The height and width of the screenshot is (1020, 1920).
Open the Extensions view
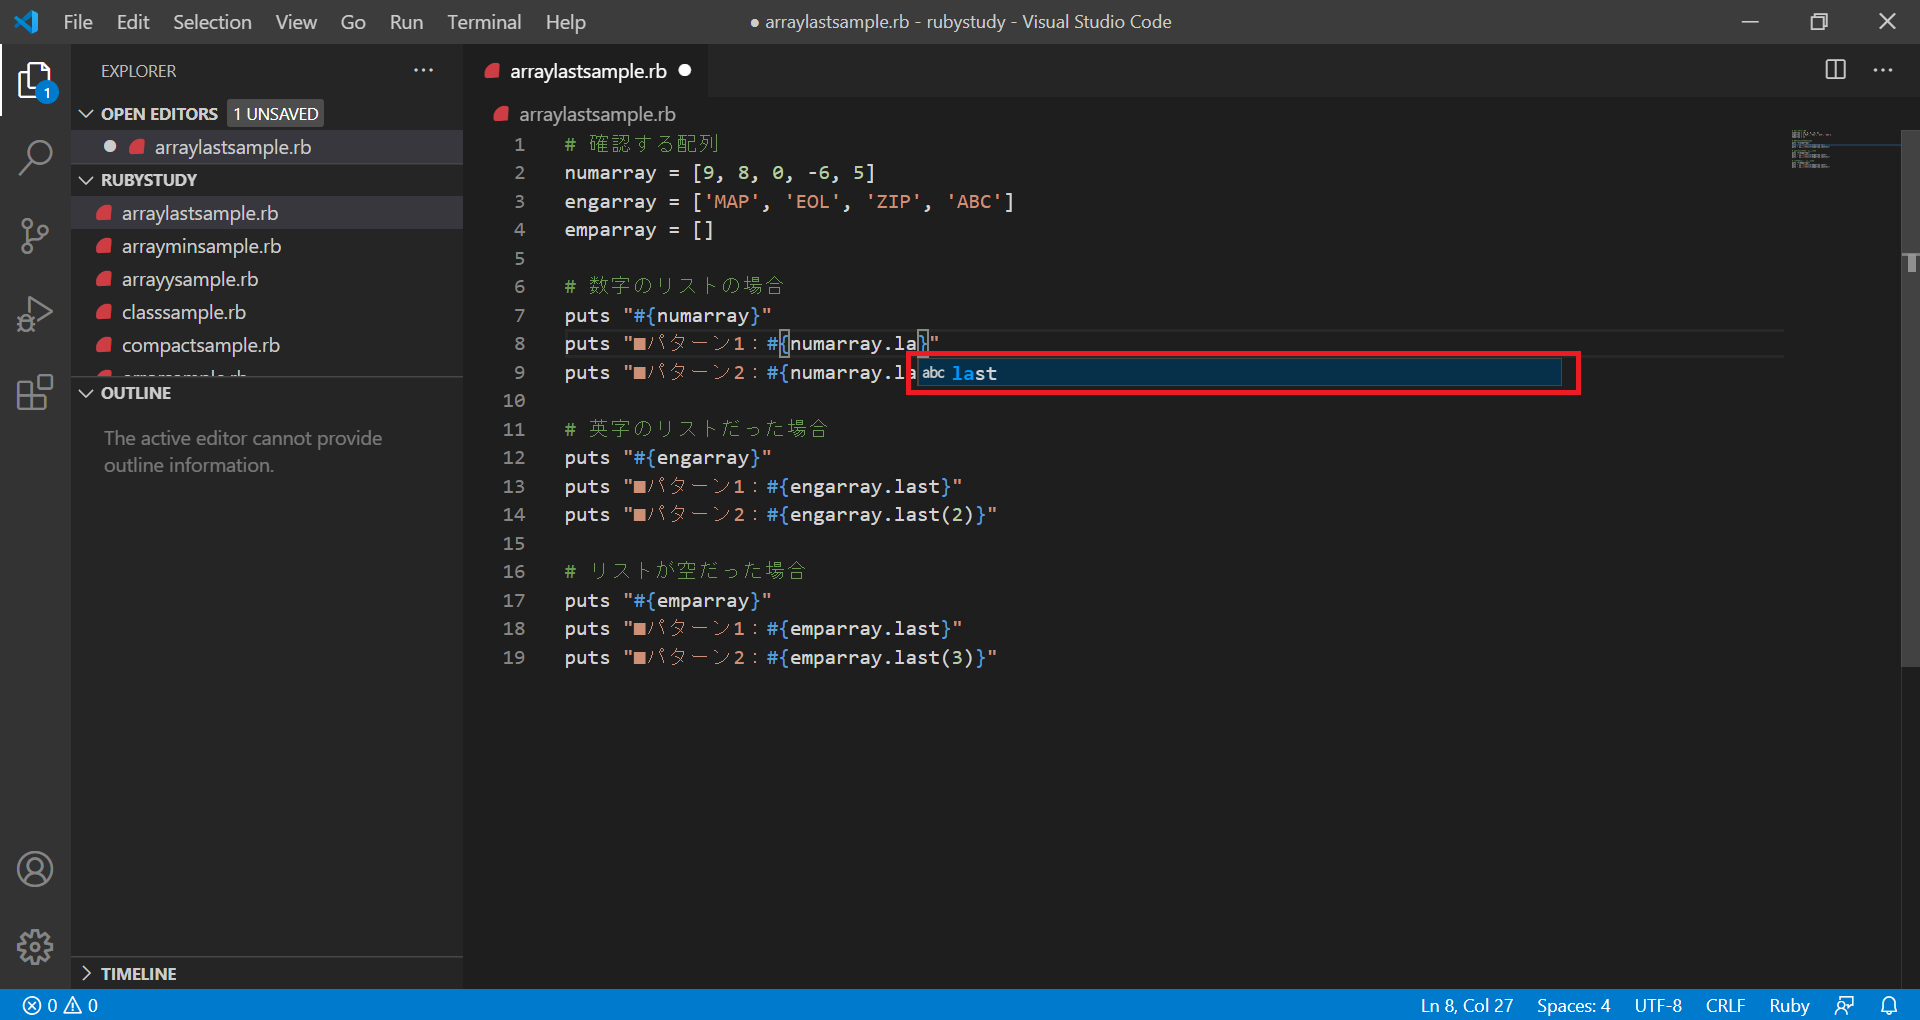point(35,392)
